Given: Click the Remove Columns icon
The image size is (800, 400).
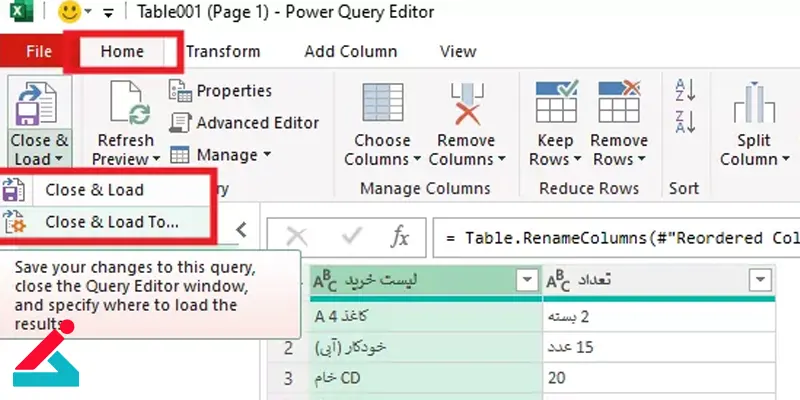Looking at the screenshot, I should point(466,104).
